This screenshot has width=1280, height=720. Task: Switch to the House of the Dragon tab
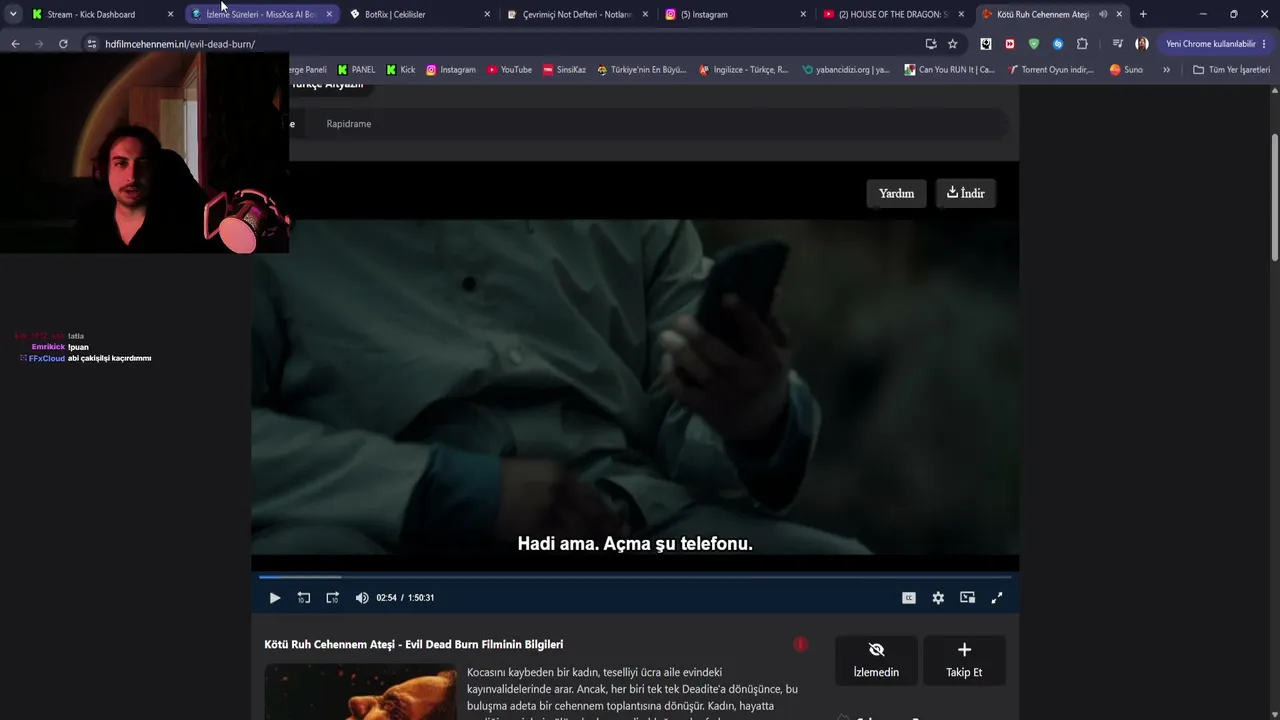(x=894, y=15)
